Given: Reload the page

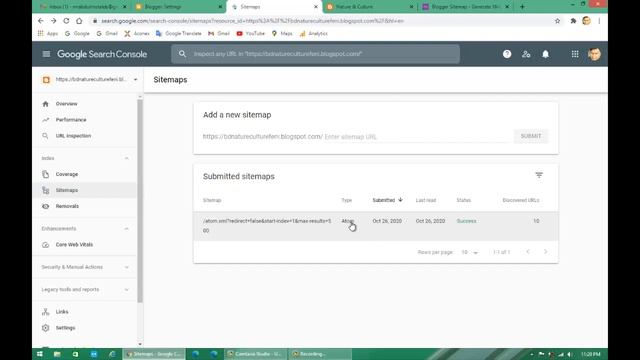Looking at the screenshot, I should pyautogui.click(x=66, y=21).
